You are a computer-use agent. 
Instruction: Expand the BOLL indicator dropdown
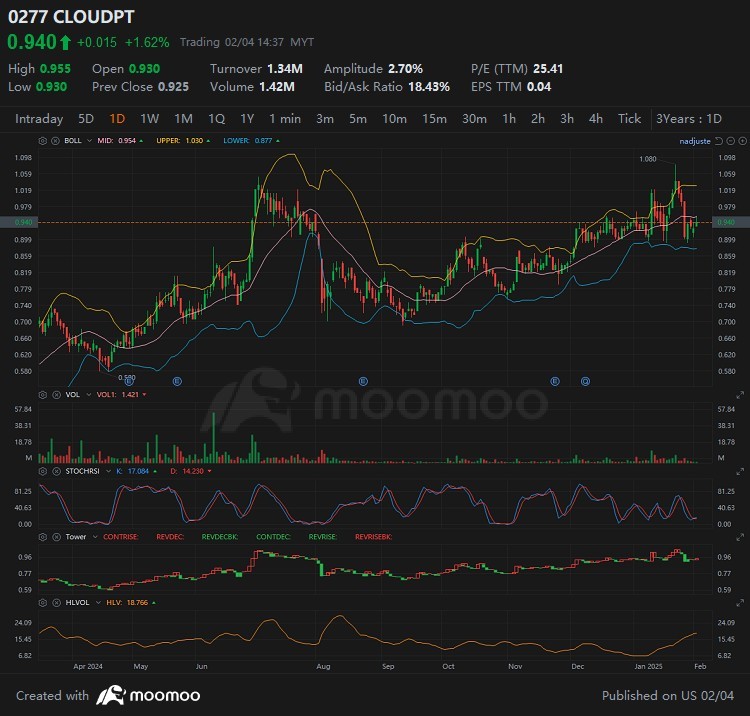tap(89, 141)
